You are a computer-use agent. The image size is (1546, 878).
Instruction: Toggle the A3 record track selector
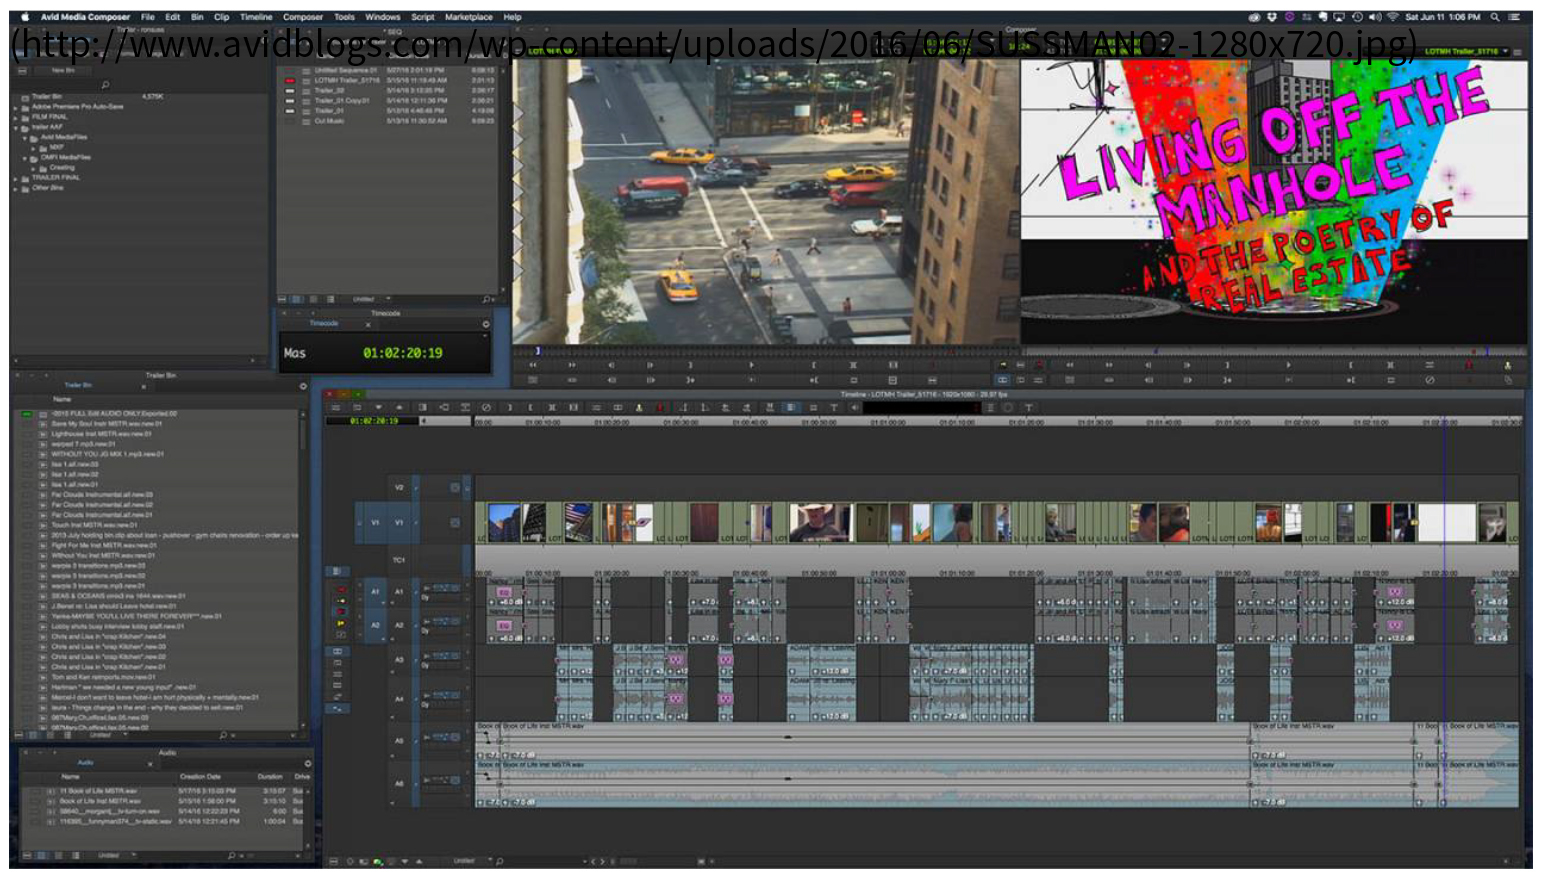[x=398, y=660]
